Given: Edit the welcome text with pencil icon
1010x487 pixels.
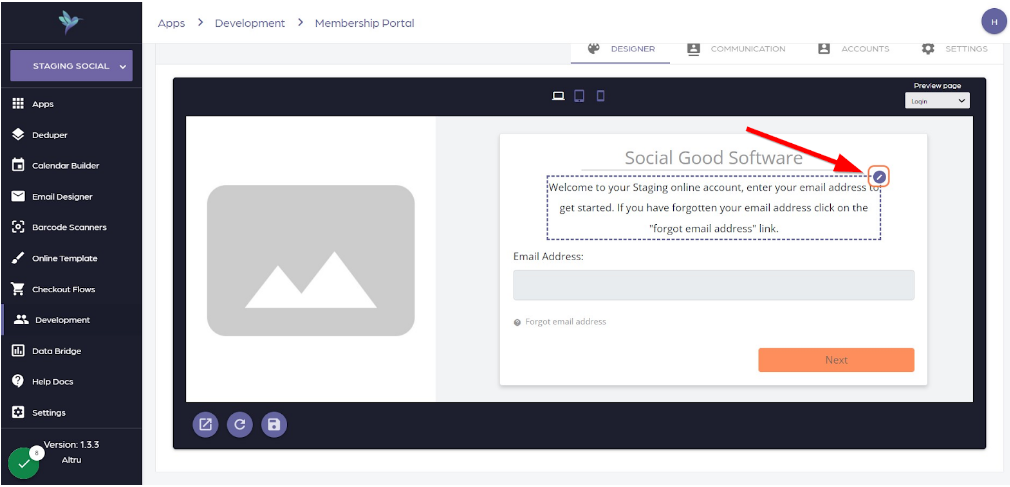Looking at the screenshot, I should pyautogui.click(x=879, y=176).
